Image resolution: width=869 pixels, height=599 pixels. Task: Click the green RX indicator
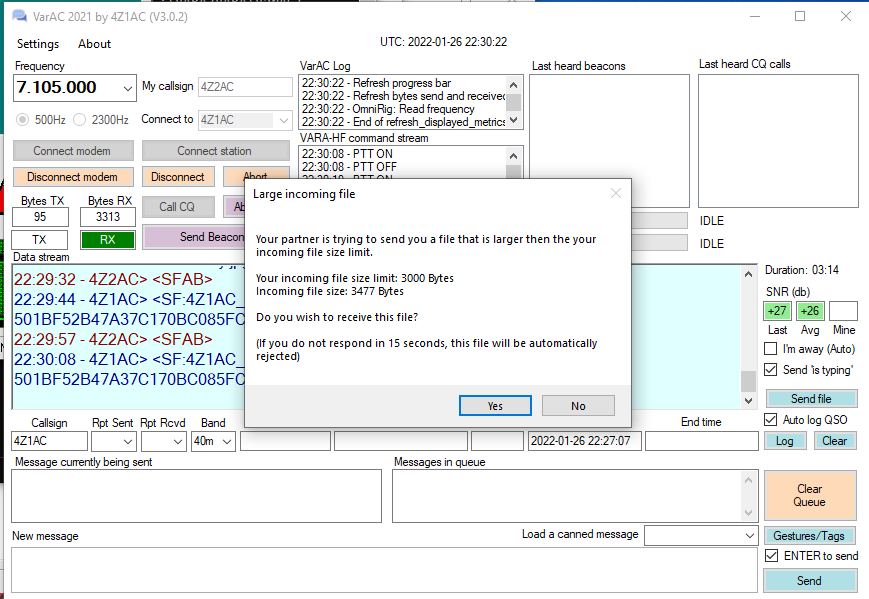[108, 240]
